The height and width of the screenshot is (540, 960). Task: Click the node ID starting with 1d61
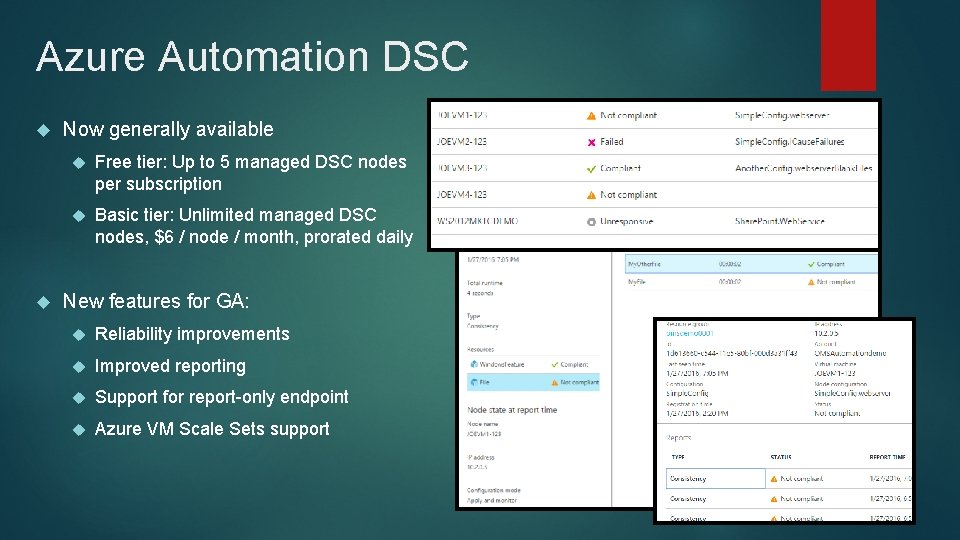tap(732, 353)
